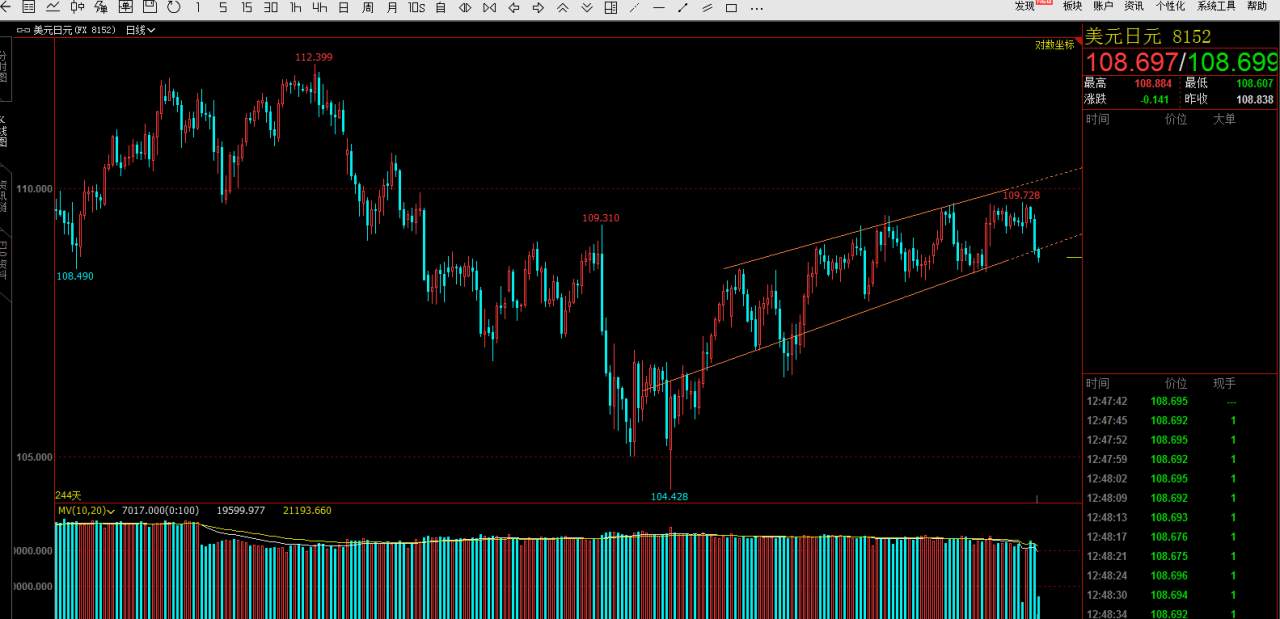The height and width of the screenshot is (619, 1280).
Task: Click the 112.399 high price label
Action: [313, 57]
